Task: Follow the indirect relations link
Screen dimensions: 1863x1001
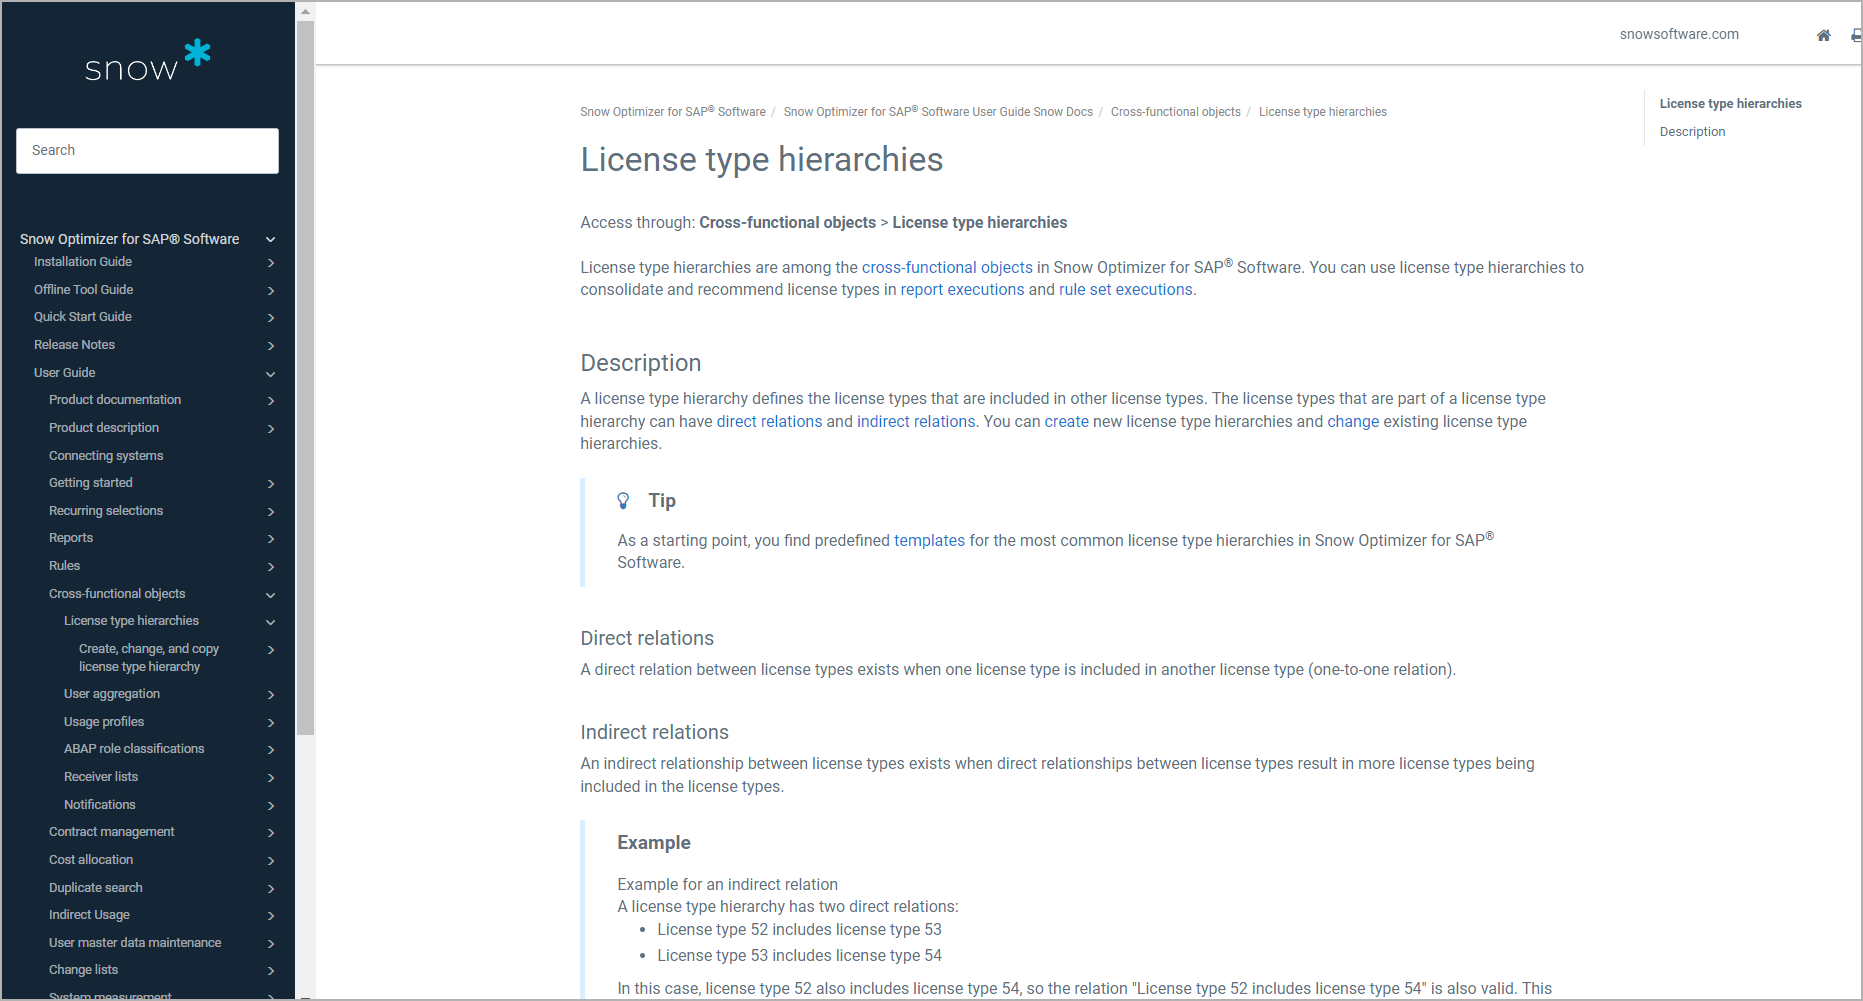Action: click(916, 422)
